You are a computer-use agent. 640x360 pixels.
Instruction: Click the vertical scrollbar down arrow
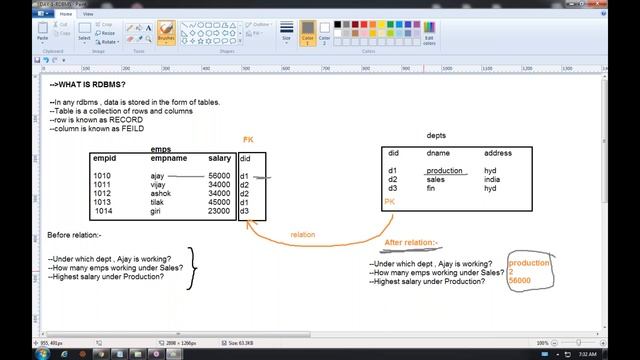point(604,328)
